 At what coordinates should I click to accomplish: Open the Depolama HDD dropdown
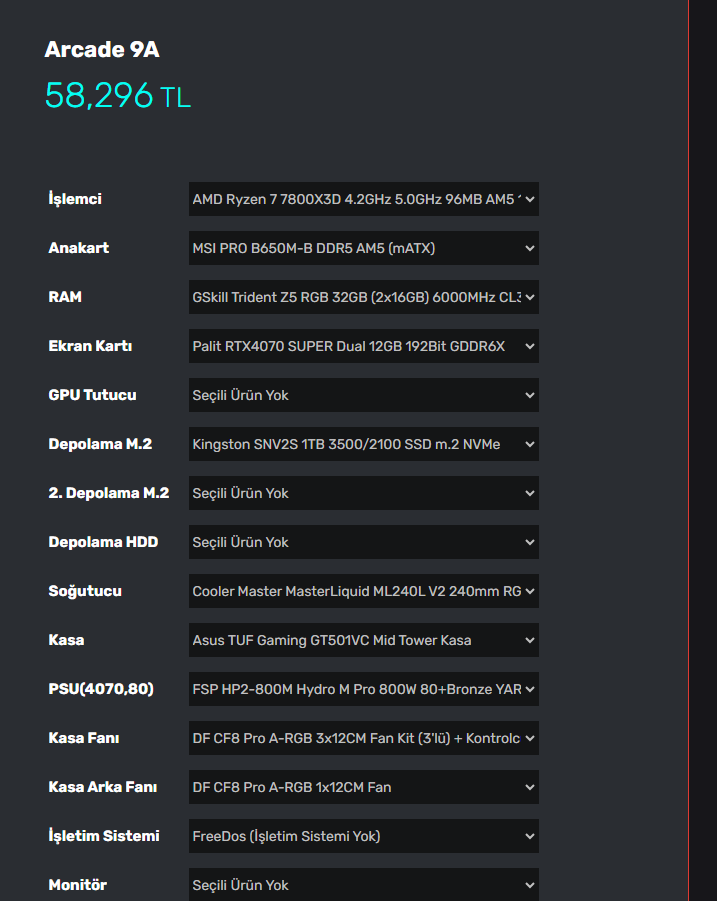[x=364, y=542]
